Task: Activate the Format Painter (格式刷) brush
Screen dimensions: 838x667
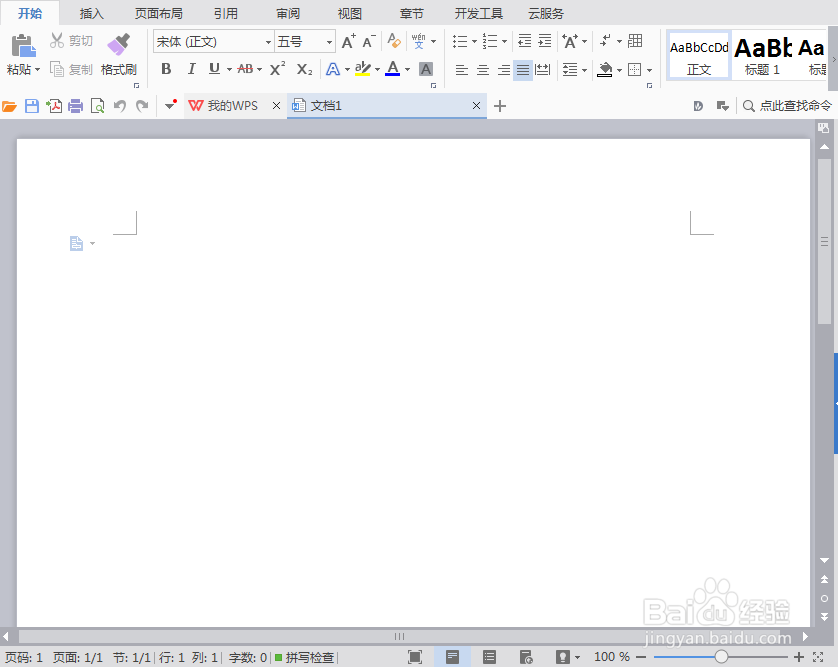Action: tap(119, 44)
